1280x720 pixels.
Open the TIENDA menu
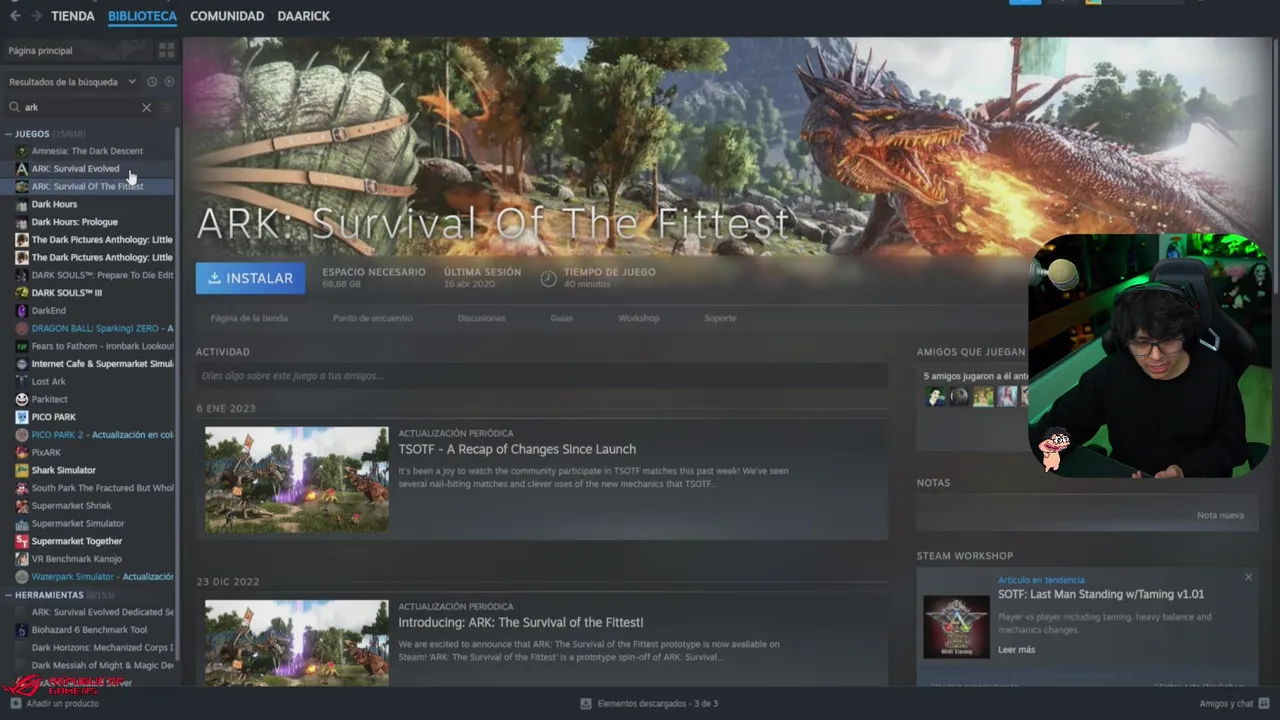pyautogui.click(x=73, y=16)
